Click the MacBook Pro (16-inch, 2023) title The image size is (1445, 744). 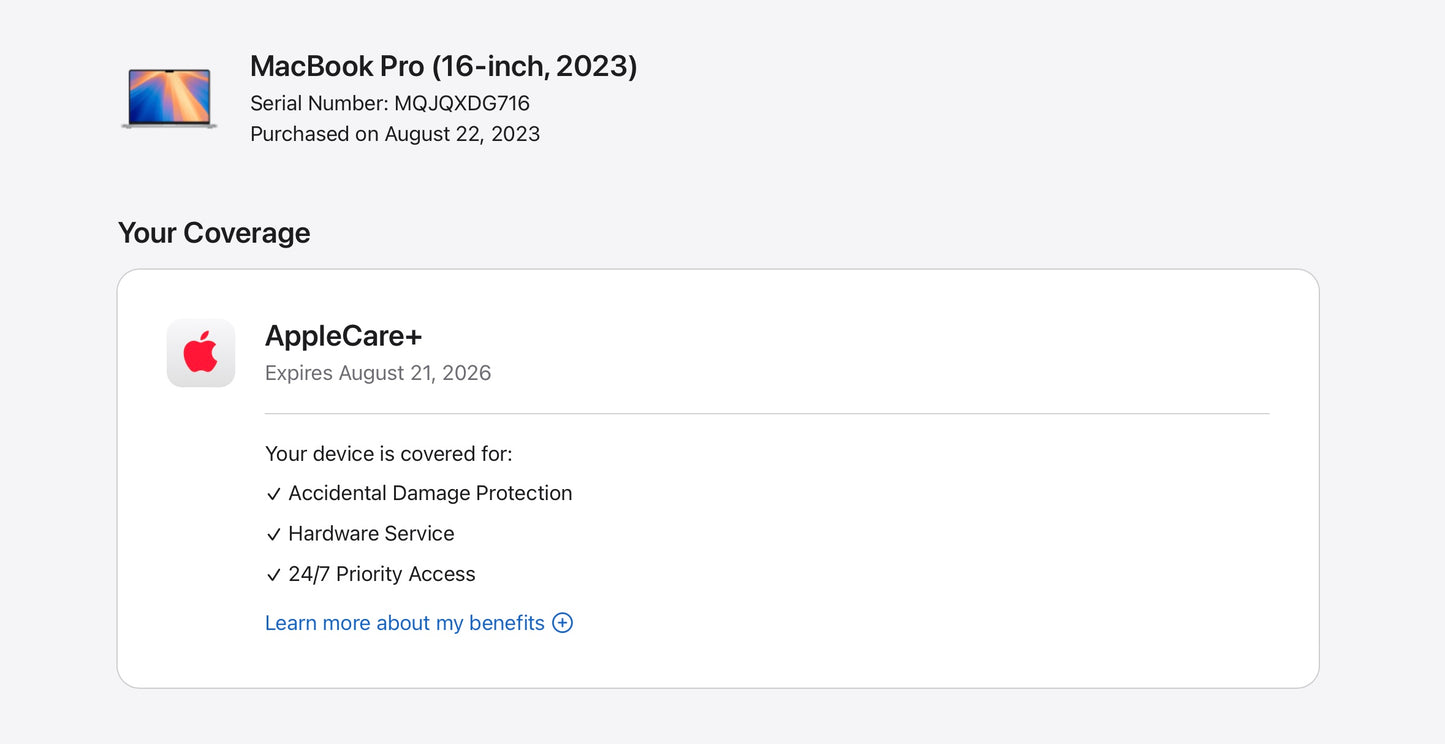443,65
